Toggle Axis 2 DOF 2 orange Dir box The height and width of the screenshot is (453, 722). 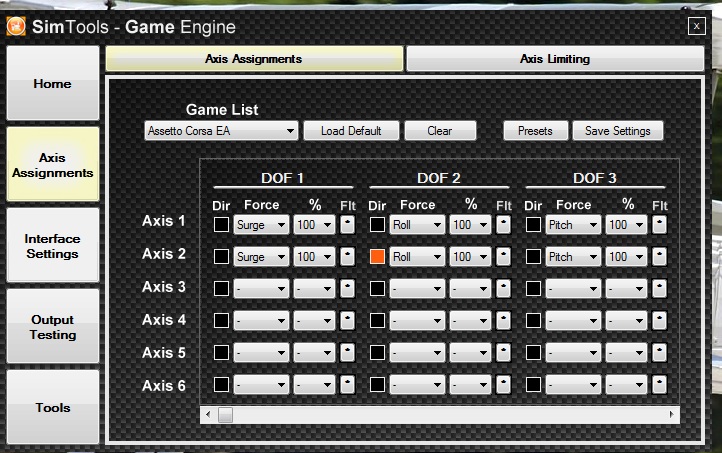tap(377, 256)
